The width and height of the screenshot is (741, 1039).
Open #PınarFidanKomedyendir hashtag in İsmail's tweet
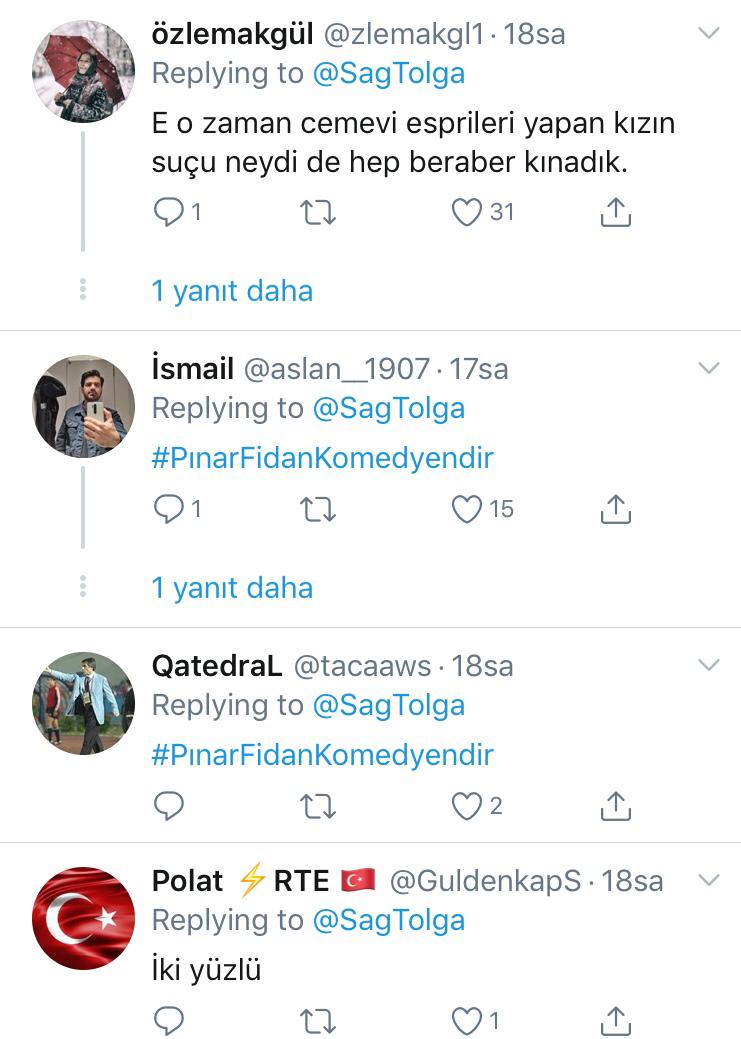322,458
